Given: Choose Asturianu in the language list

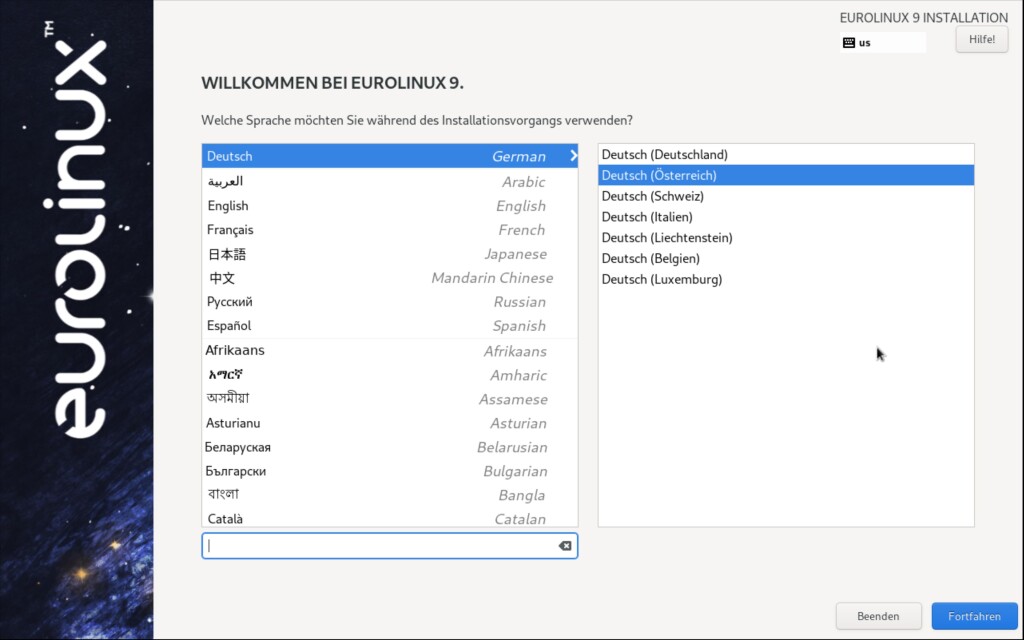Looking at the screenshot, I should 390,423.
